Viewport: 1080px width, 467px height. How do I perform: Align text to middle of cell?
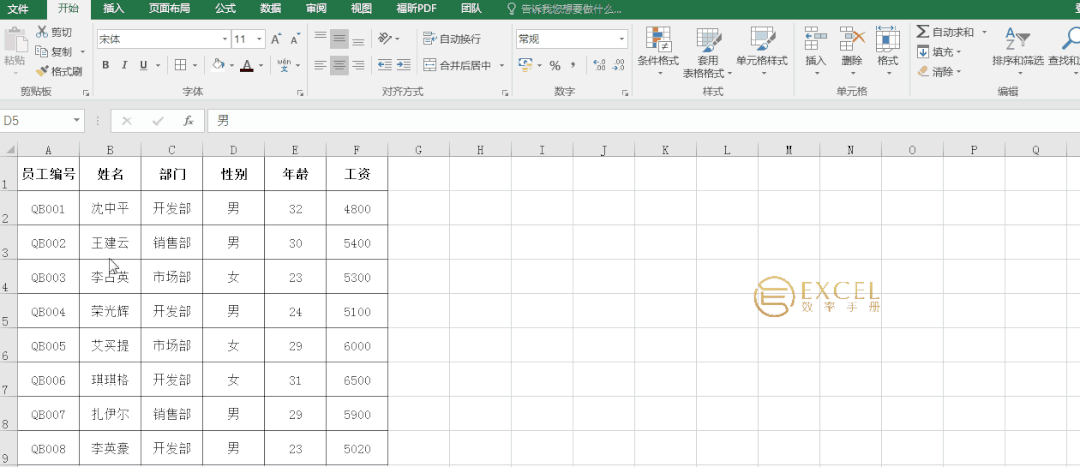point(339,39)
